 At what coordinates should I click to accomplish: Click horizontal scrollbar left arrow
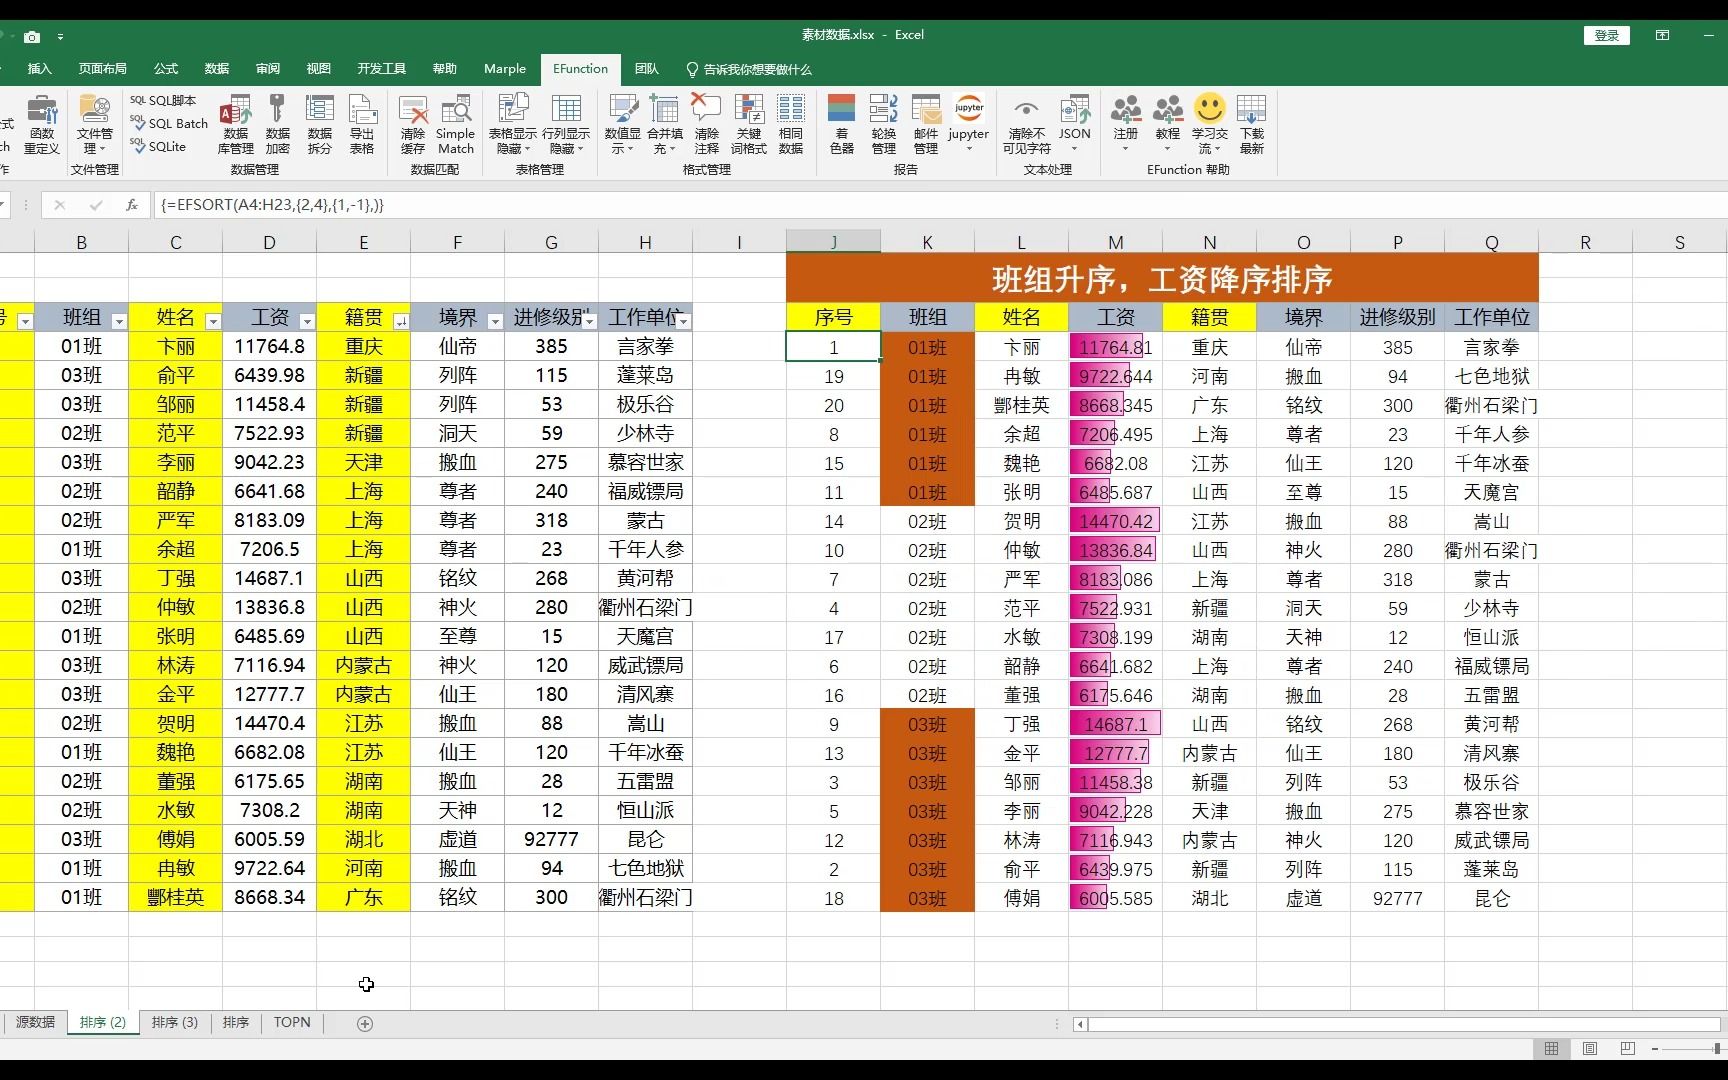click(x=1080, y=1024)
